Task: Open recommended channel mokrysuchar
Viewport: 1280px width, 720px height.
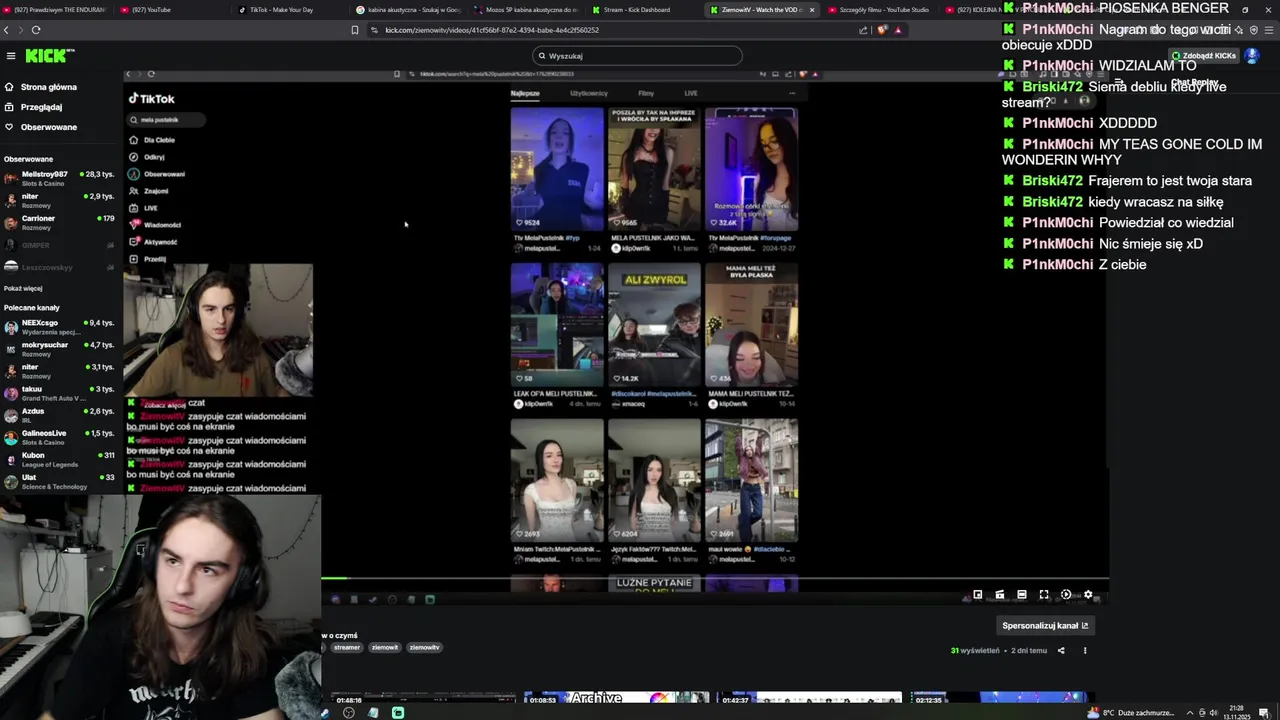Action: (59, 348)
